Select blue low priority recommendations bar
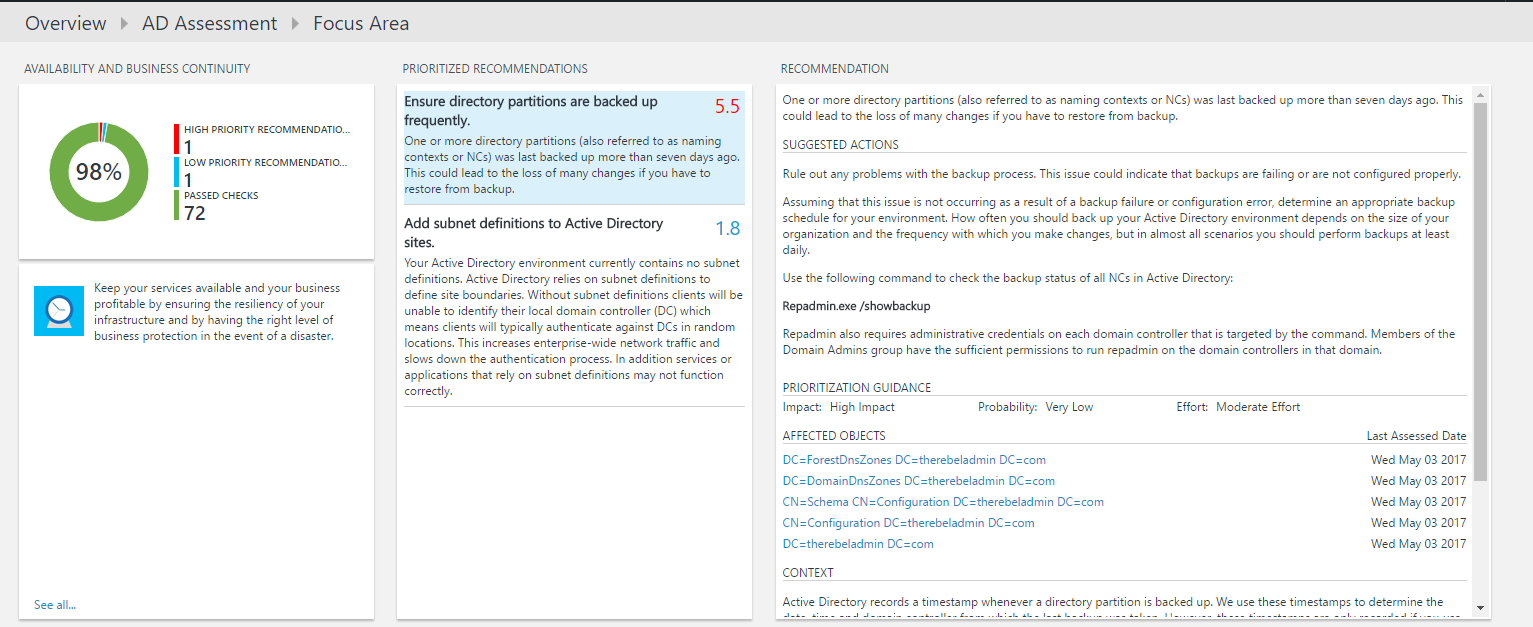 (177, 172)
